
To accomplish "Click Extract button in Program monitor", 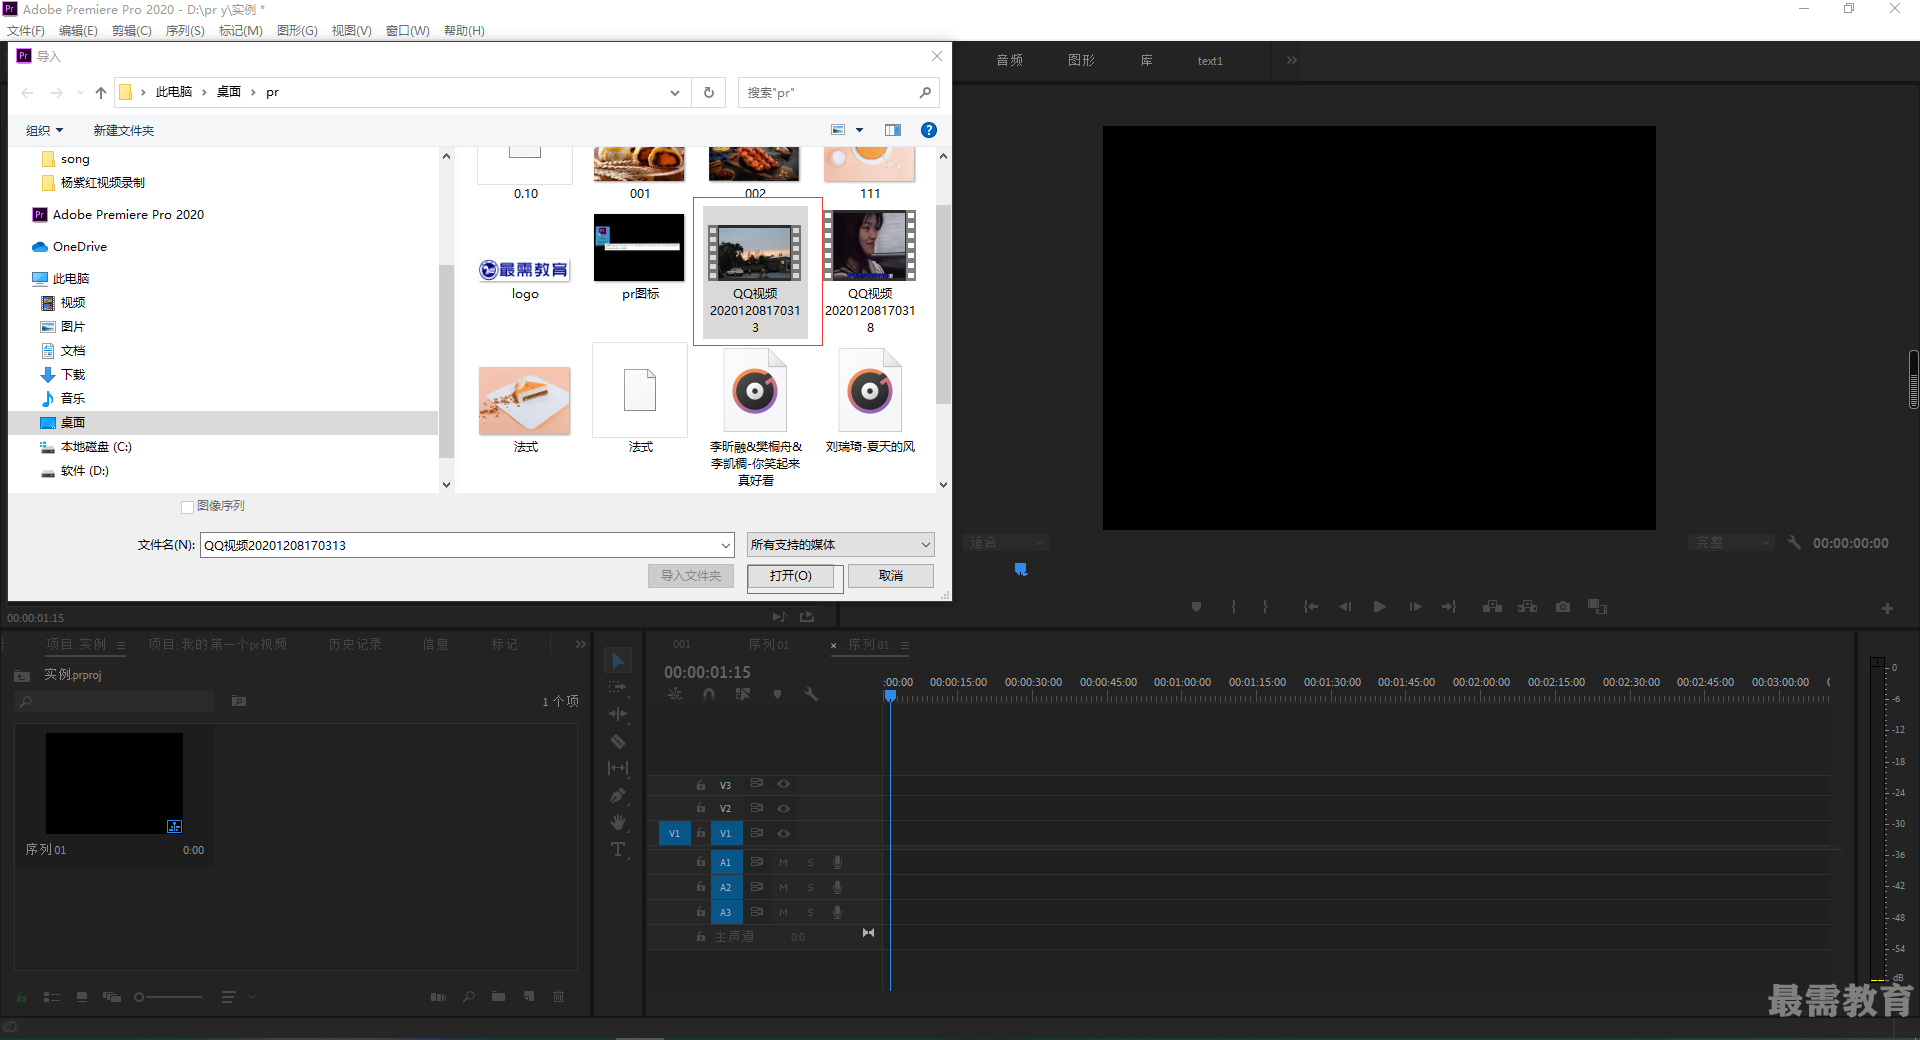I will coord(1528,607).
